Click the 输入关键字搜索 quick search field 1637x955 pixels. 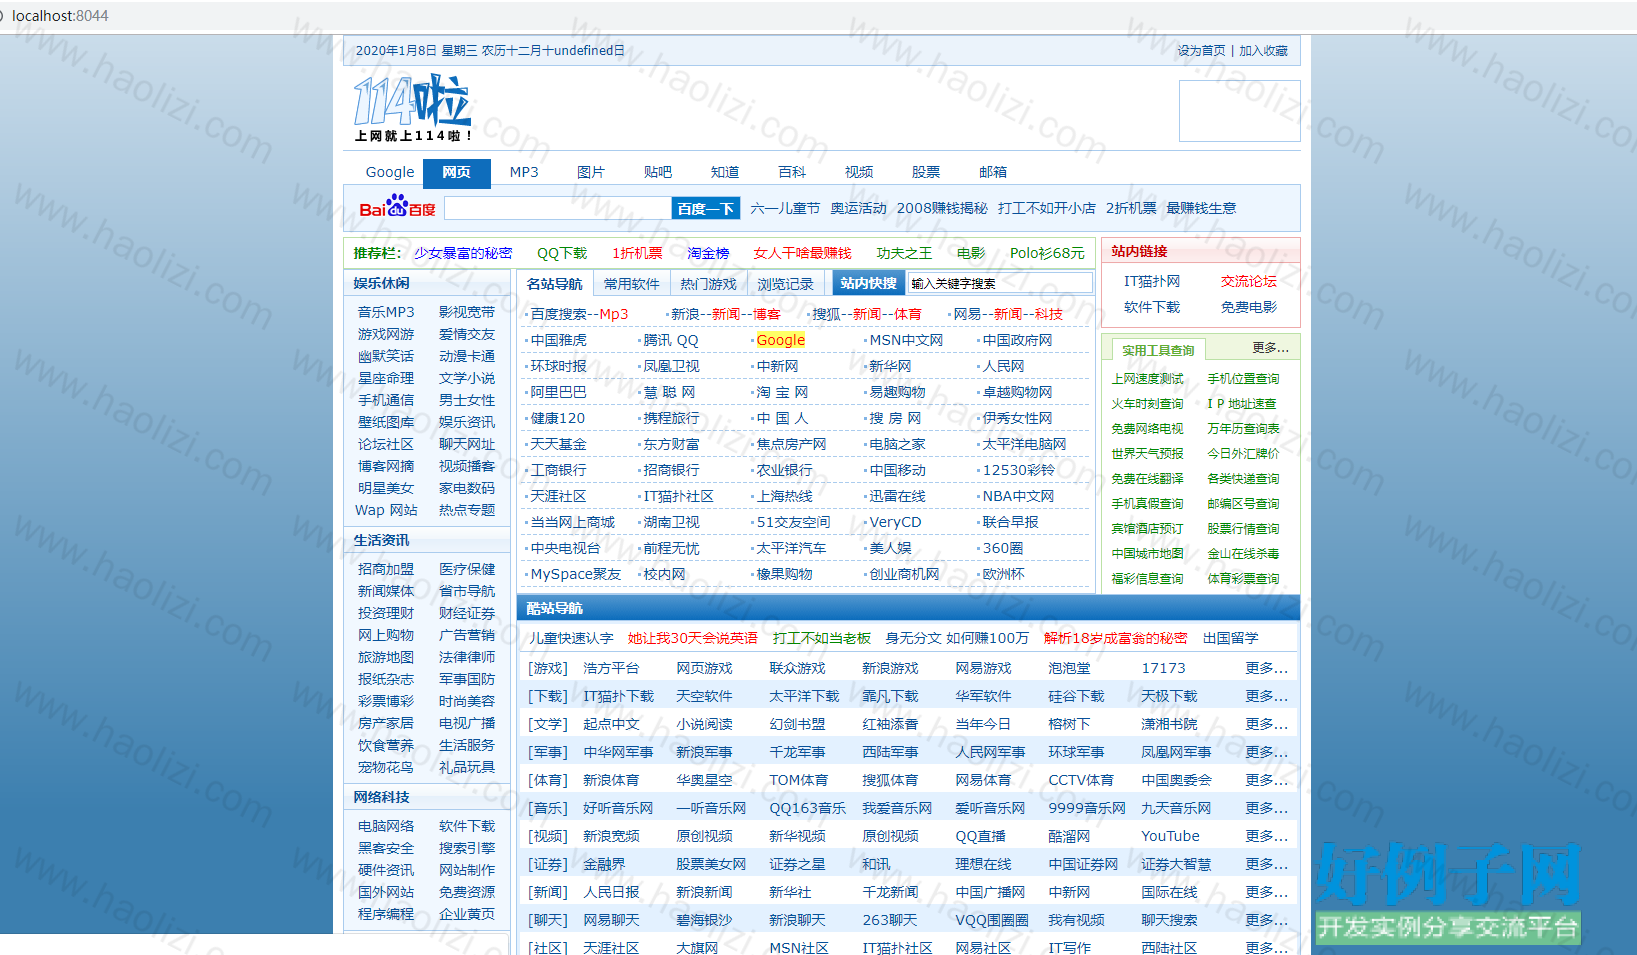pos(1000,284)
